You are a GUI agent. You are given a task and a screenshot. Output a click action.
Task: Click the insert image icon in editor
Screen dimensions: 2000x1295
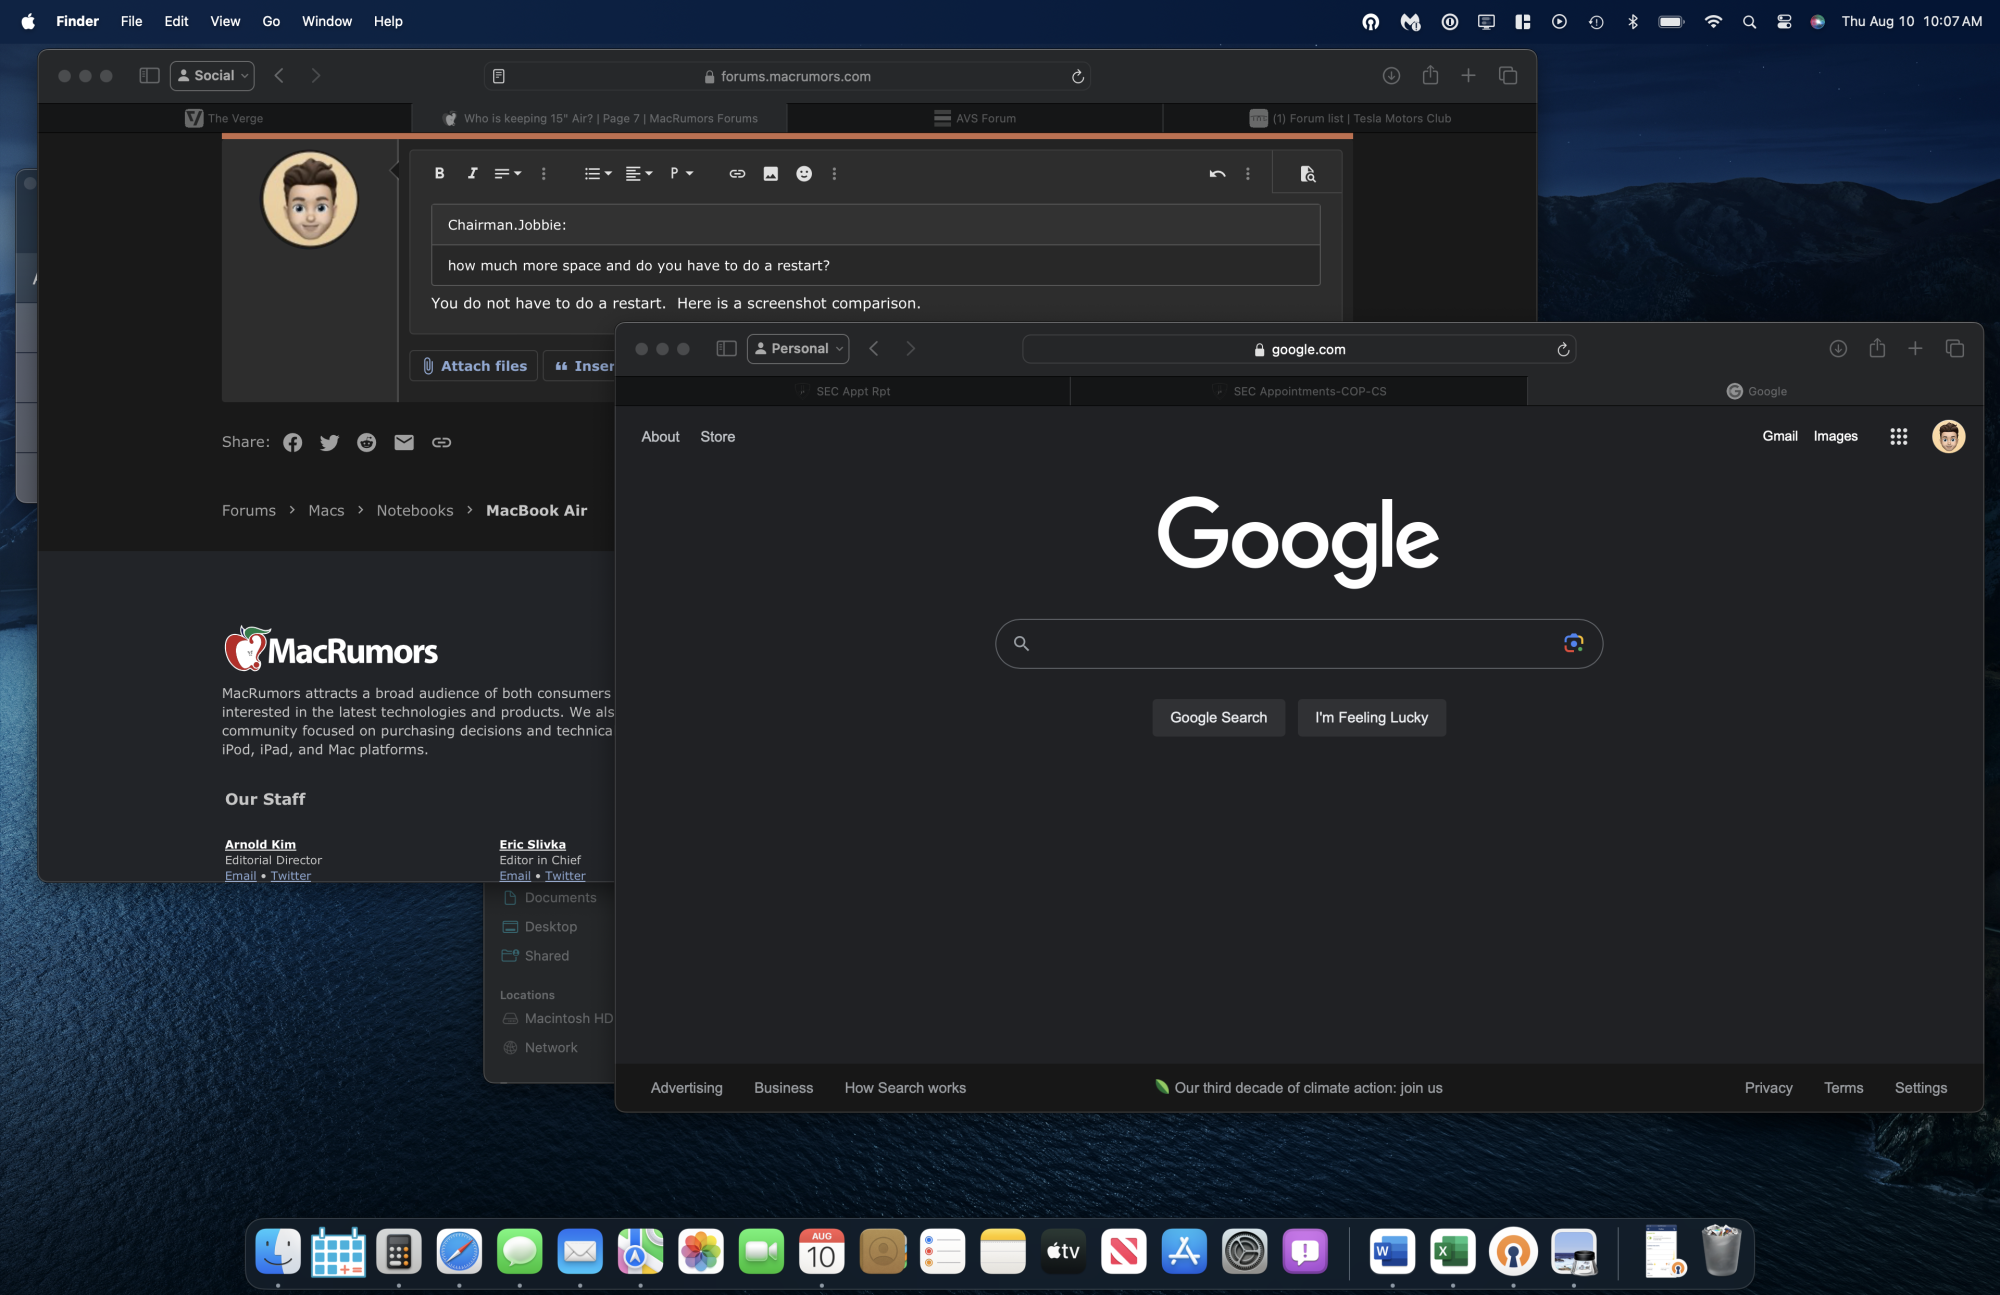click(x=770, y=173)
